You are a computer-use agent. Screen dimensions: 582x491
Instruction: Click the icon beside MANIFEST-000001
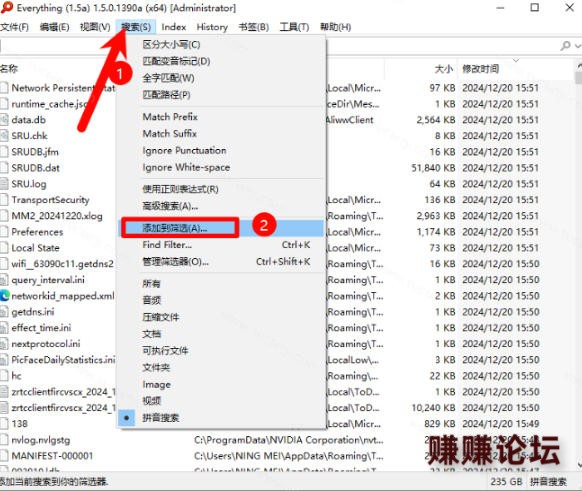[4, 456]
